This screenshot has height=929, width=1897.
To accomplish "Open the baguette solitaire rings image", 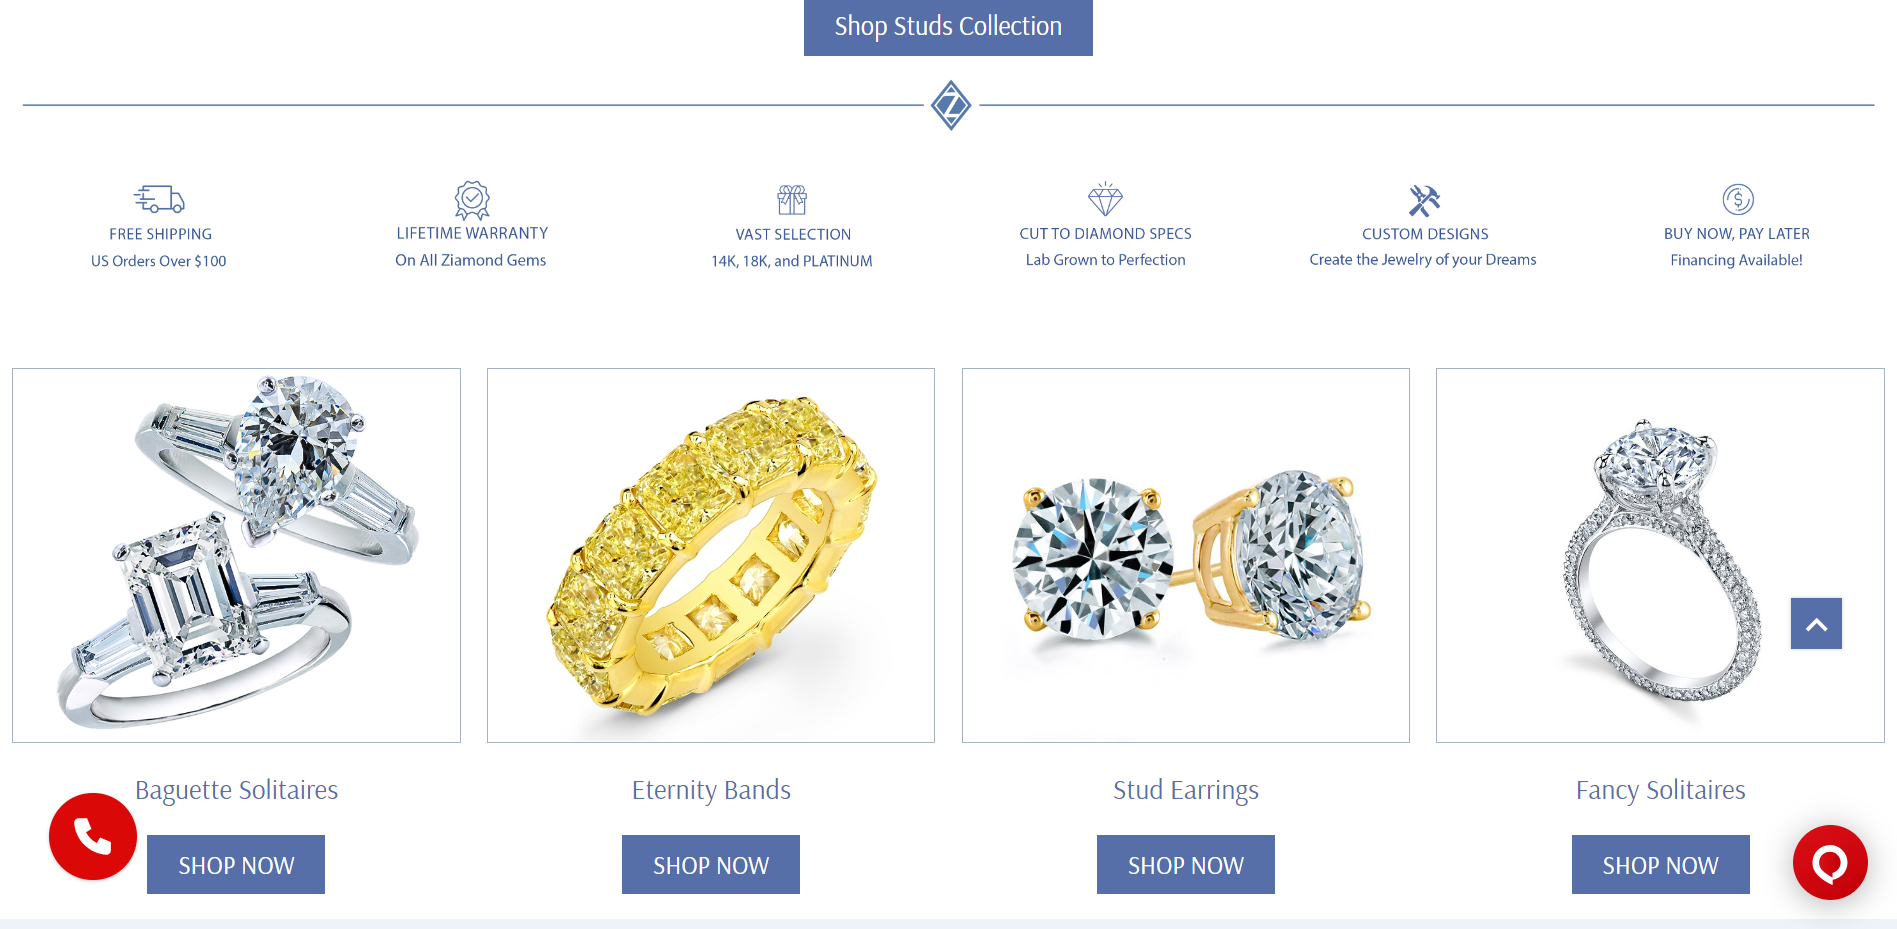I will pos(236,555).
